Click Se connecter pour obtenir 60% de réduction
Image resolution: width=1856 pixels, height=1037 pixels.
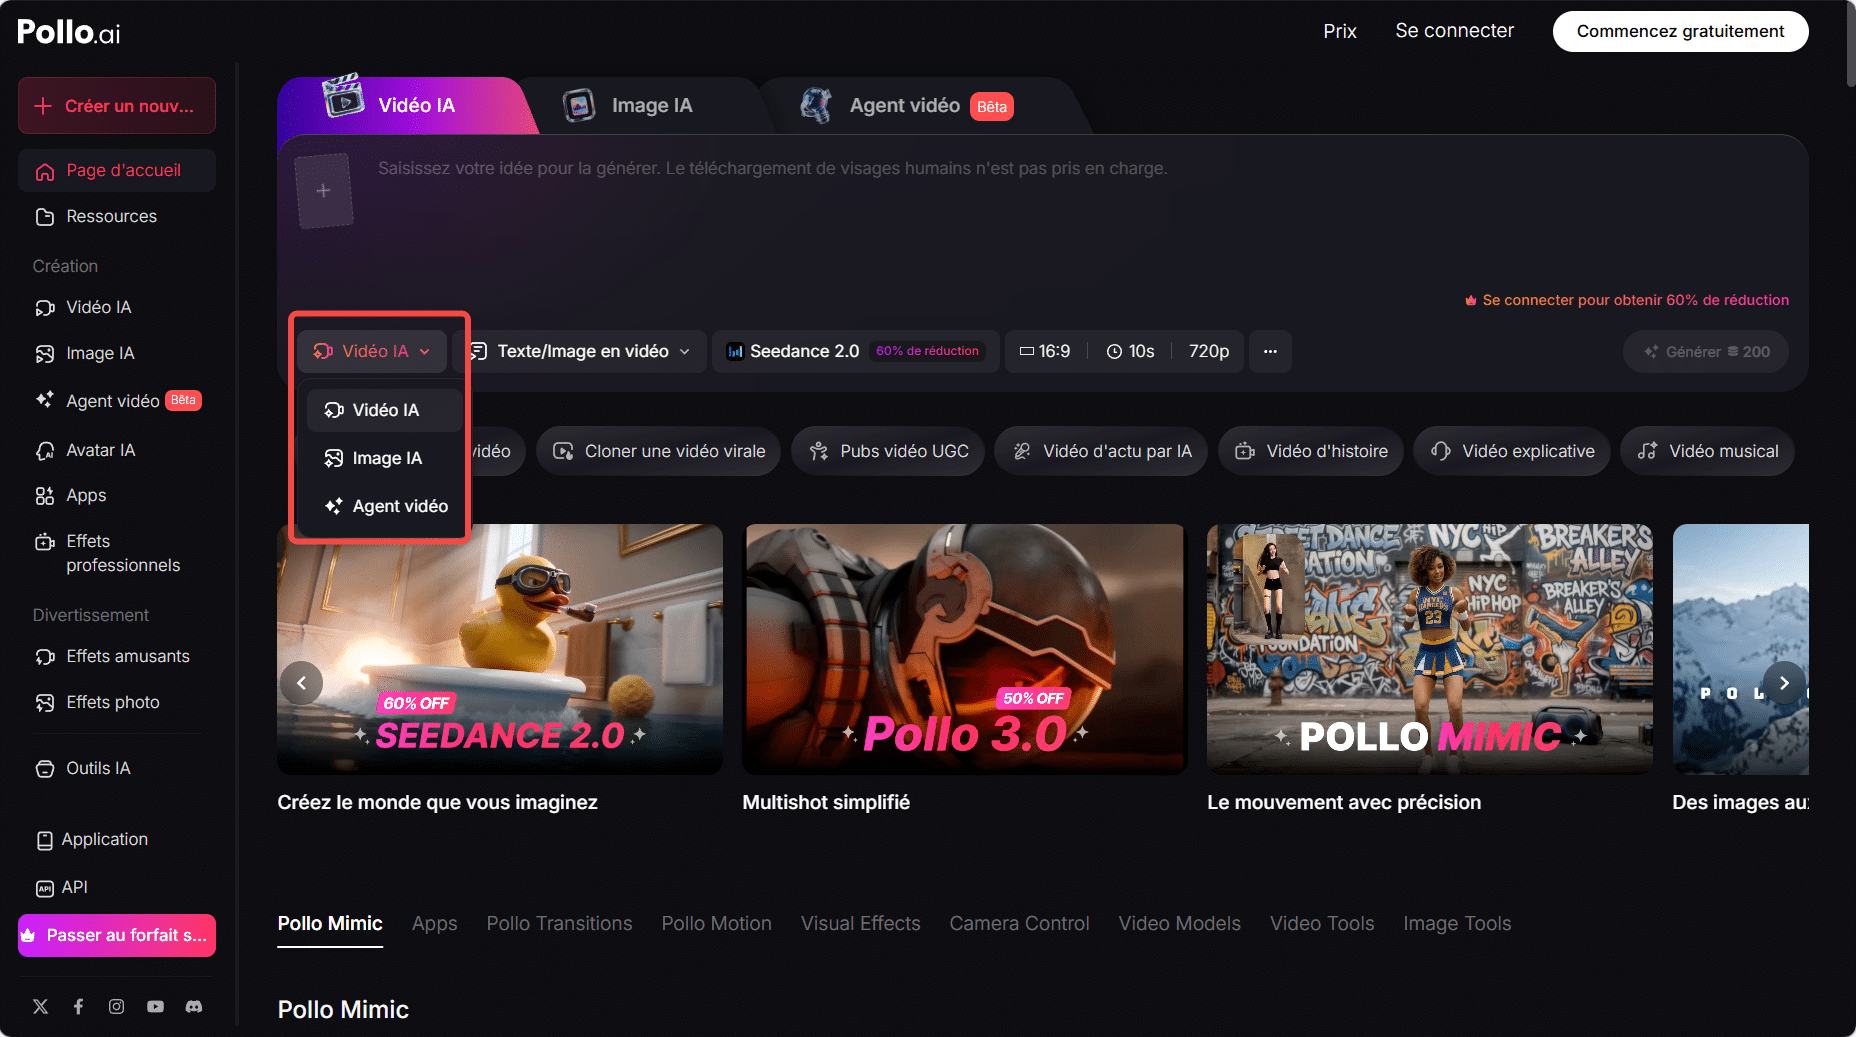1627,300
